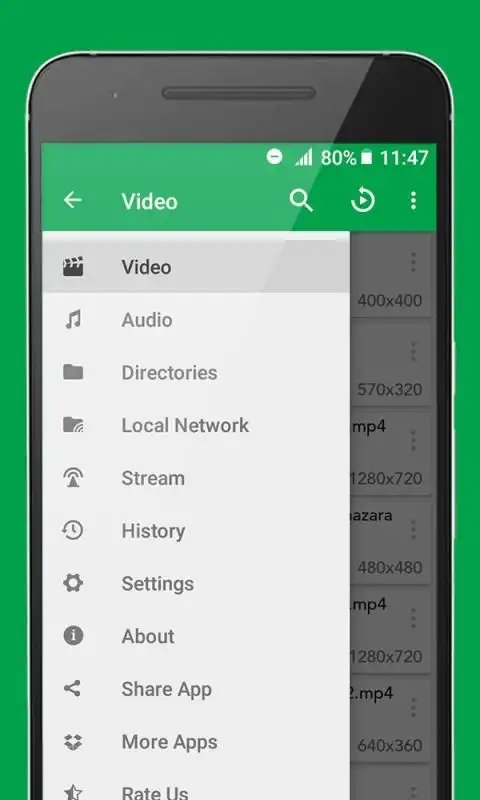Open Stream from the drawer
Viewport: 480px width, 800px height.
[196, 478]
